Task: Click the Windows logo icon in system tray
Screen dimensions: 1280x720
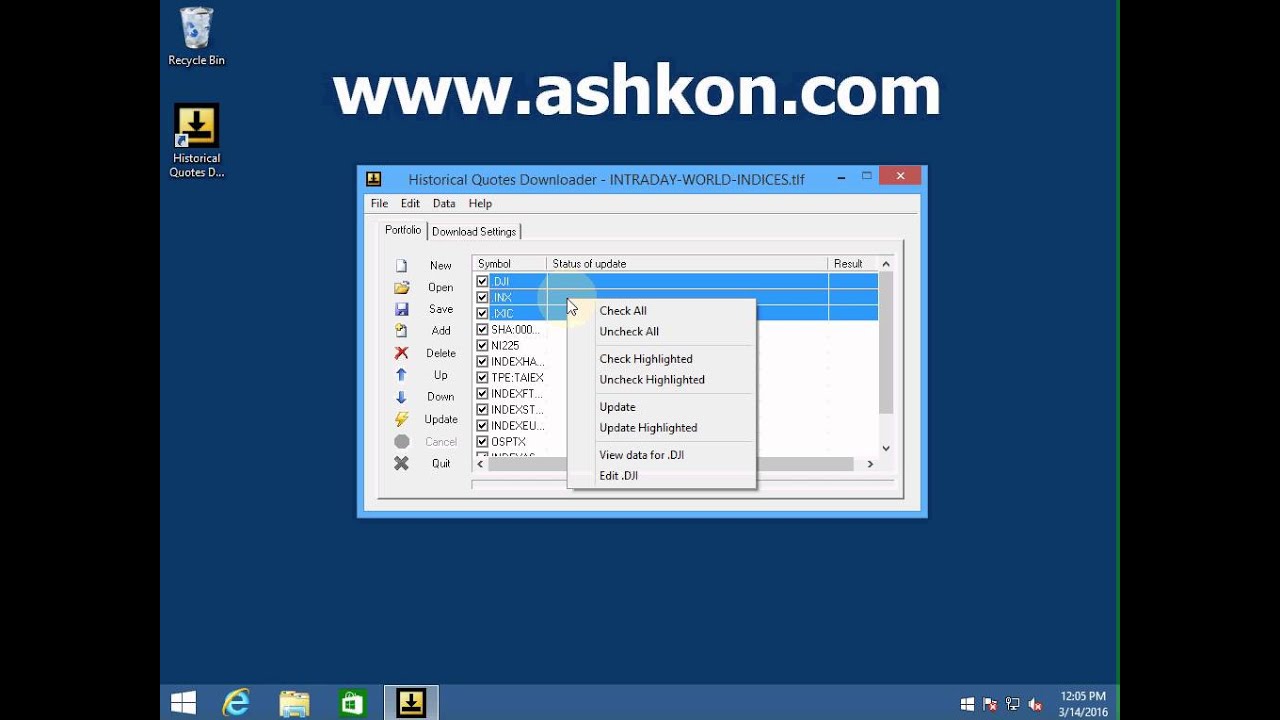Action: (x=967, y=704)
